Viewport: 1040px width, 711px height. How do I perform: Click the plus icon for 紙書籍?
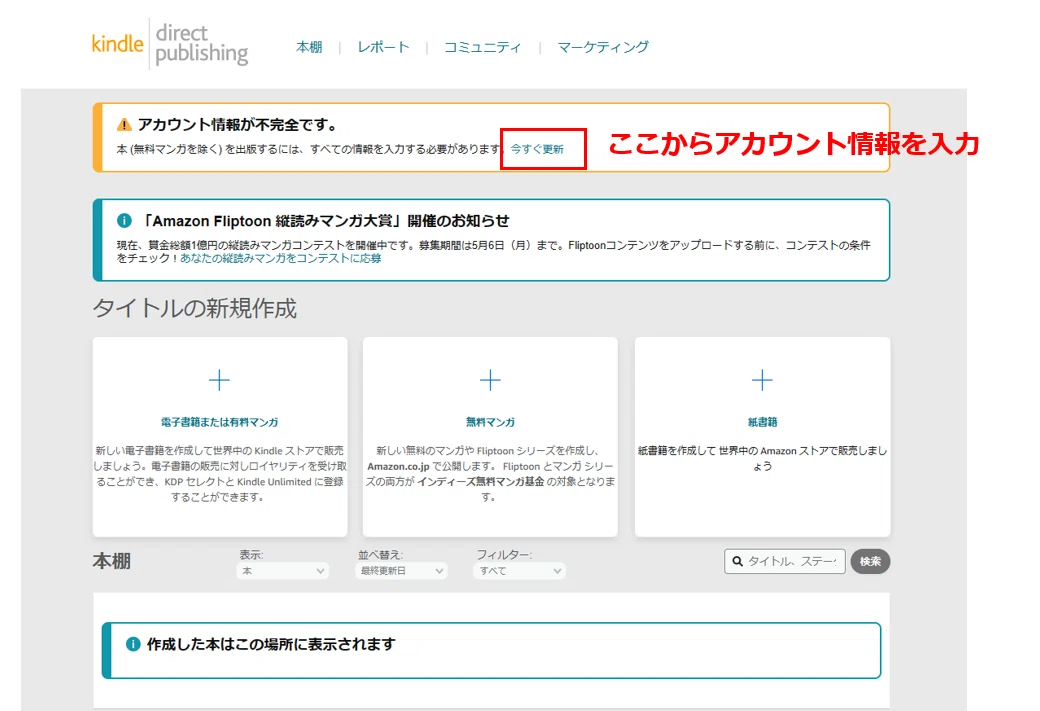(762, 380)
